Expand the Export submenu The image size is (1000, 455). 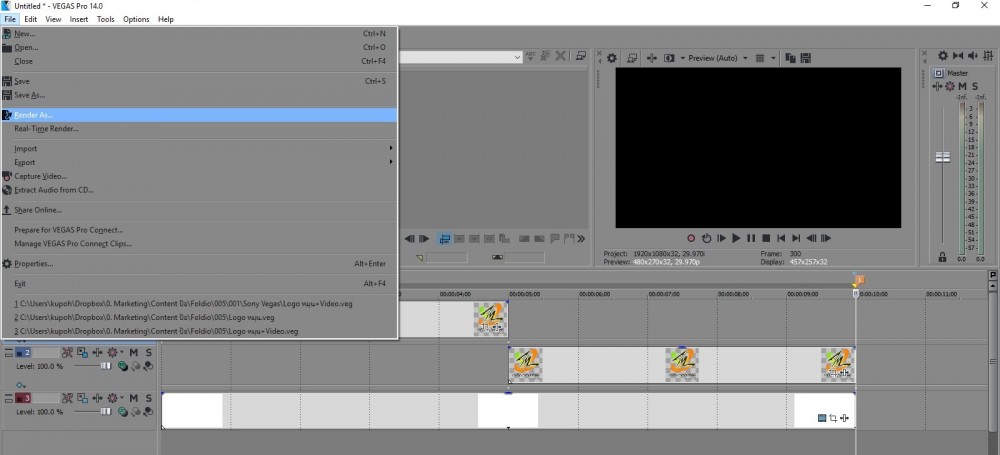(x=199, y=162)
